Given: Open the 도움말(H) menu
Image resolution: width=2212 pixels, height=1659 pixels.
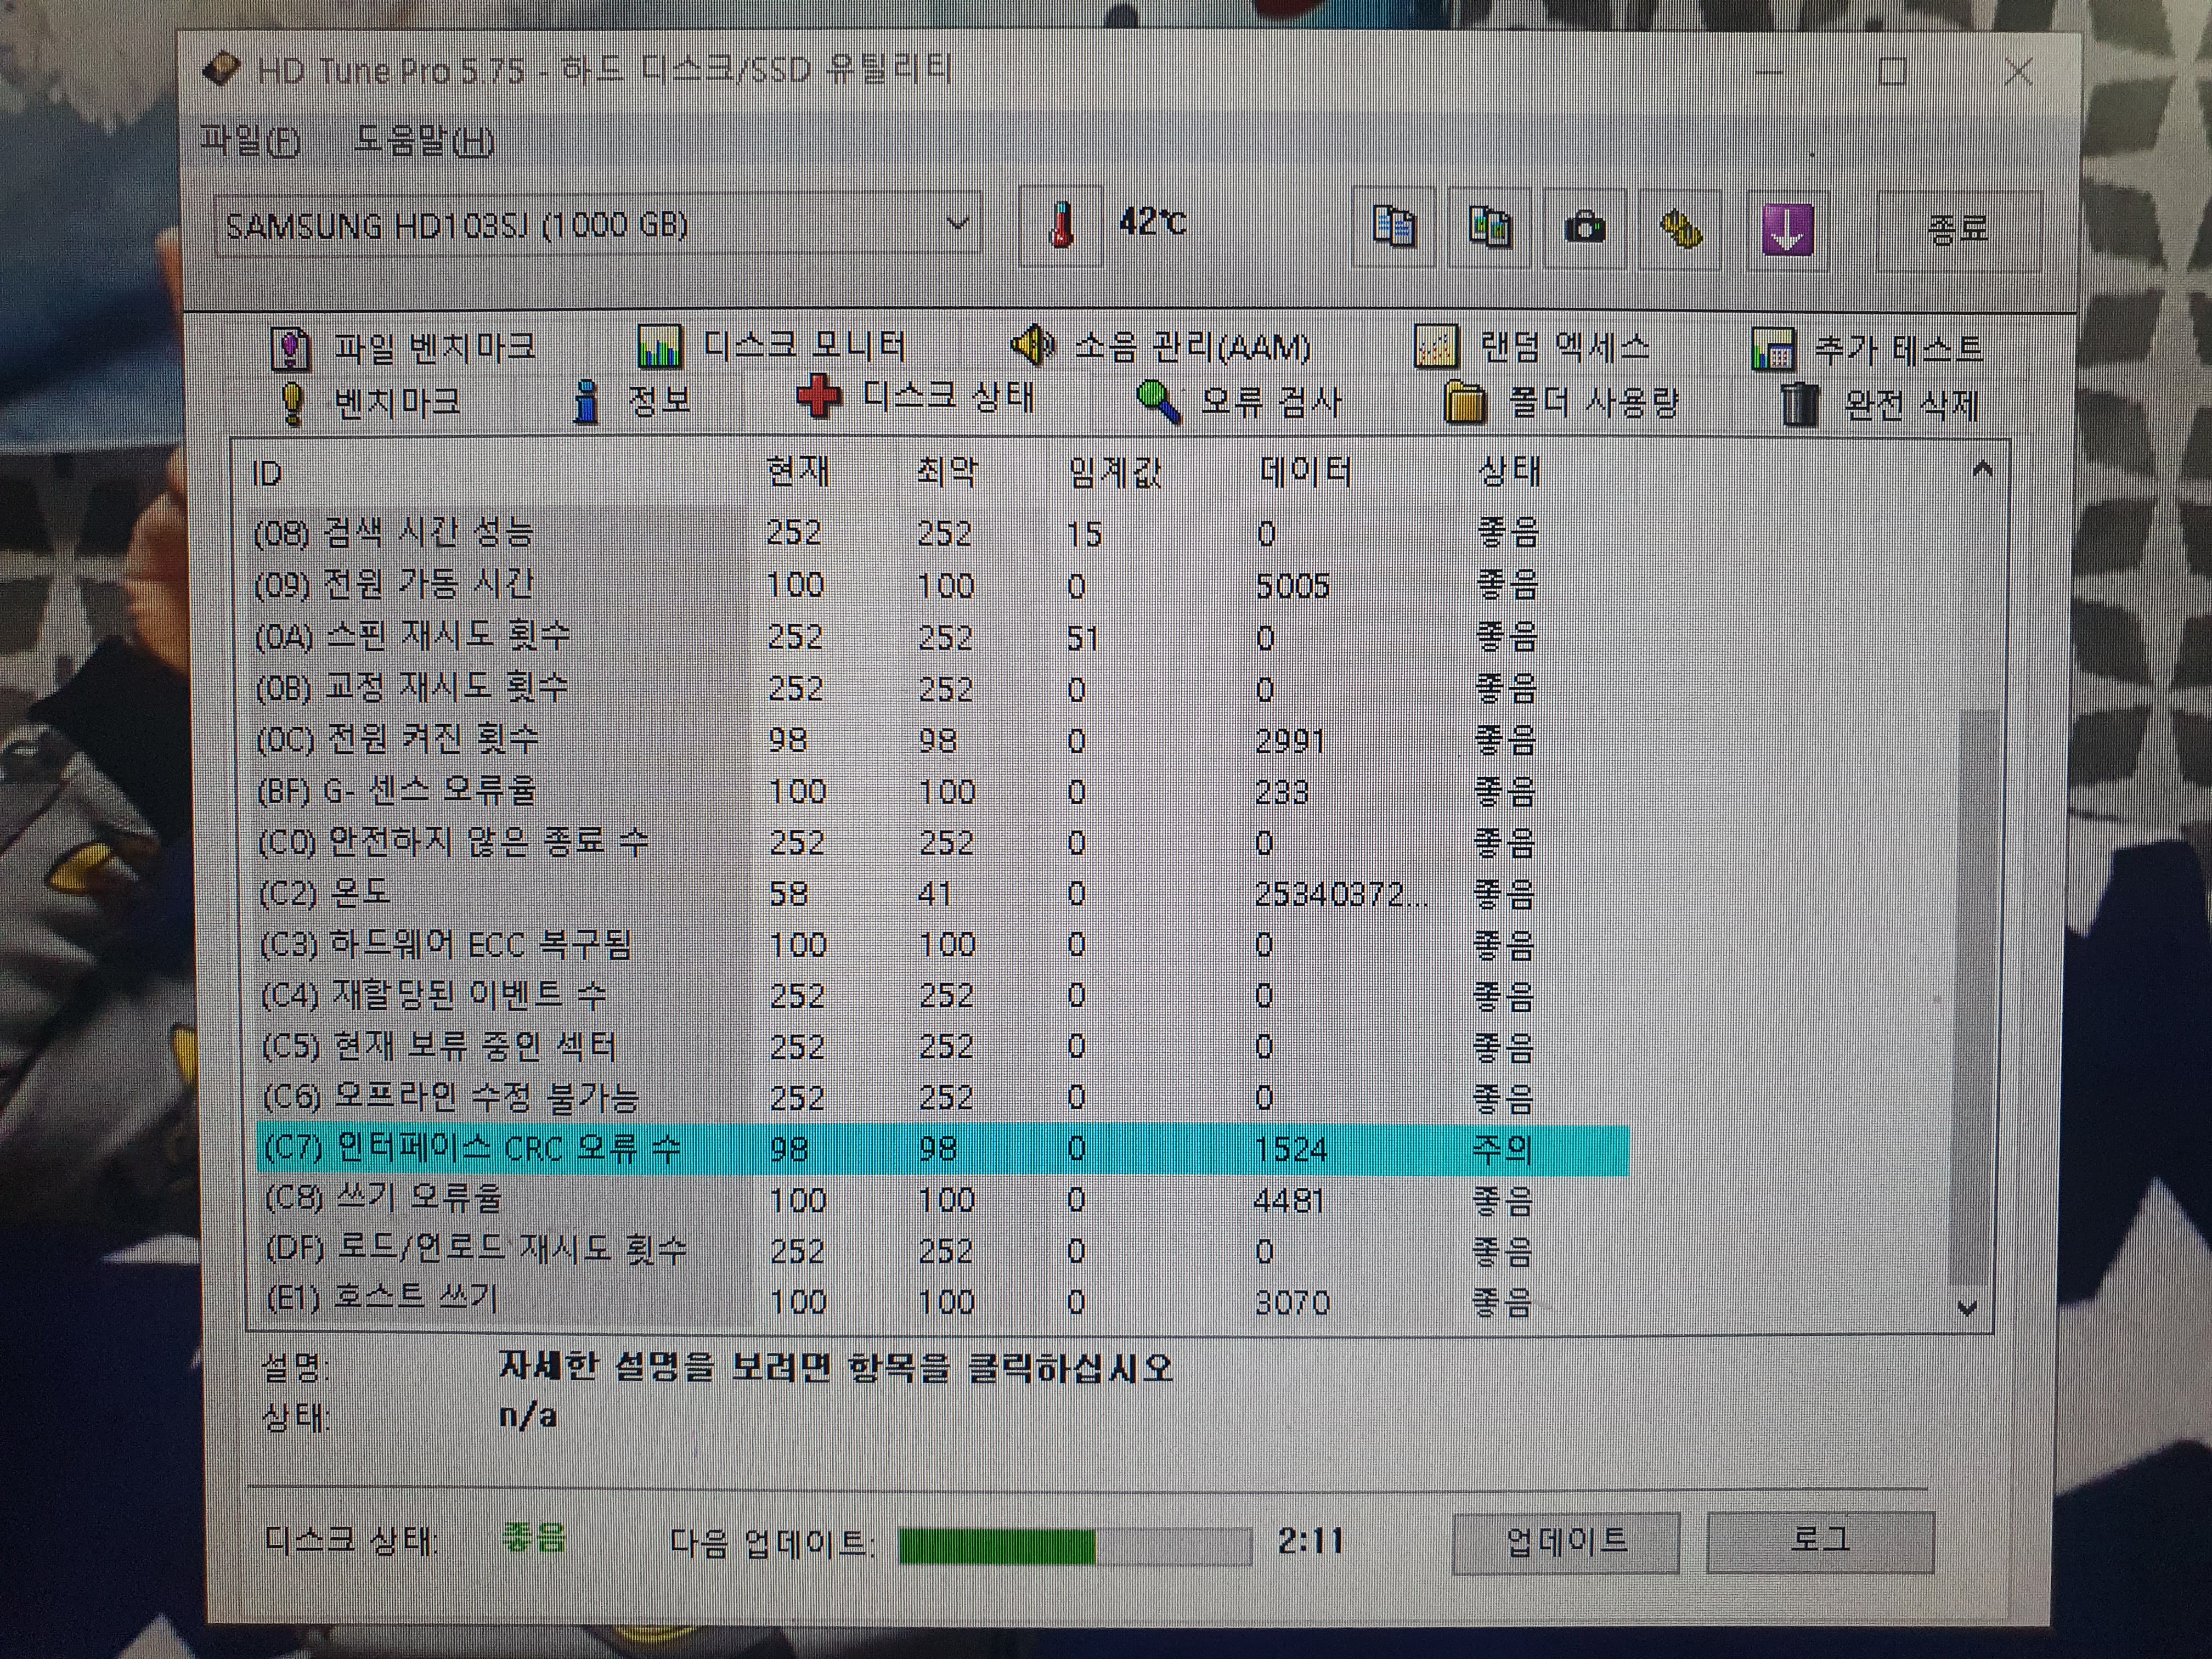Looking at the screenshot, I should click(424, 140).
